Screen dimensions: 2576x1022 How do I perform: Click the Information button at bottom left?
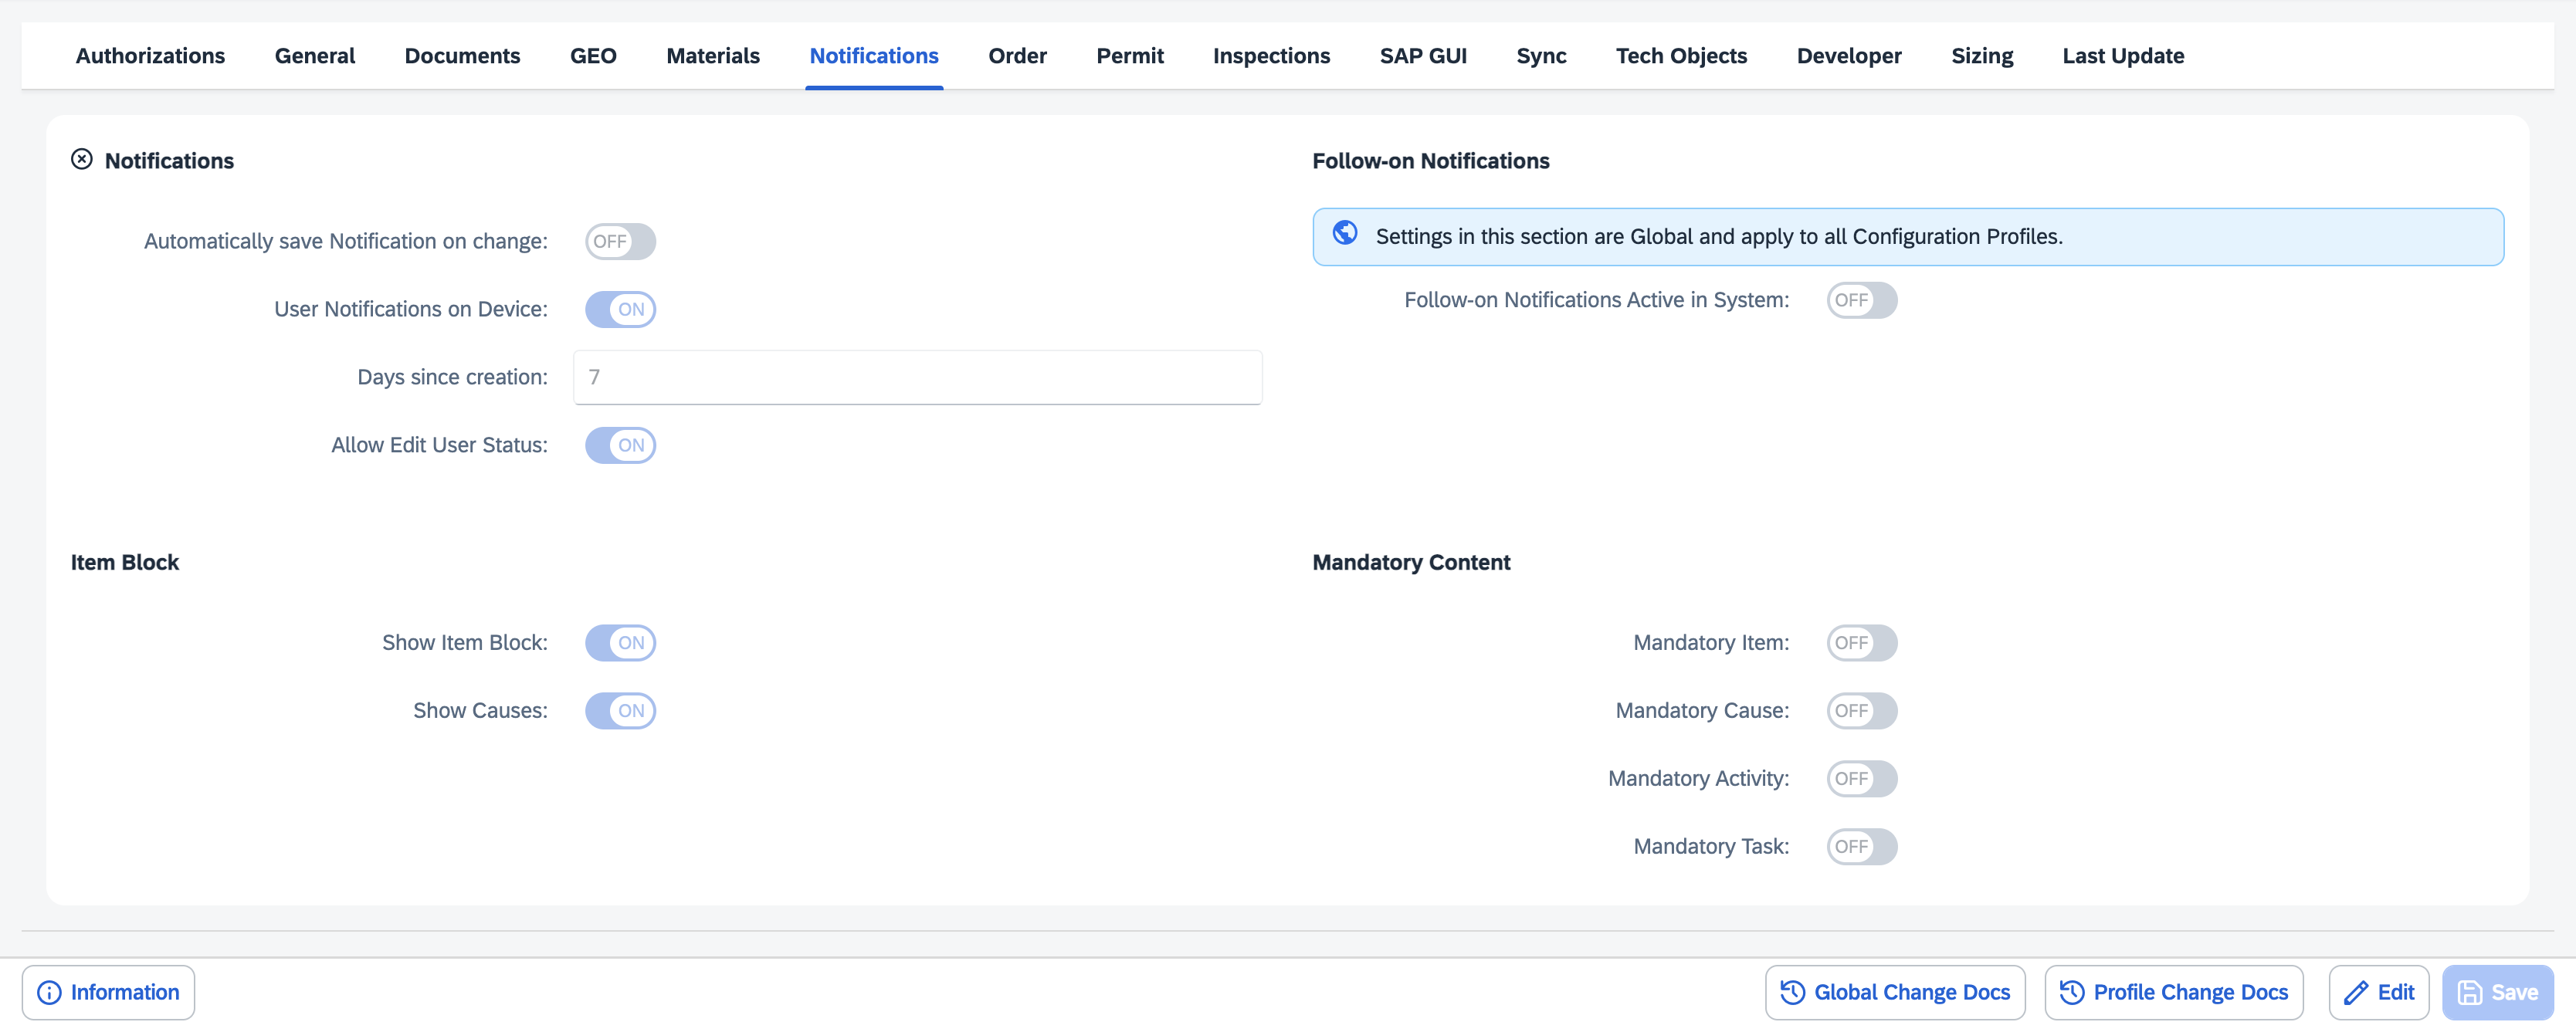108,992
